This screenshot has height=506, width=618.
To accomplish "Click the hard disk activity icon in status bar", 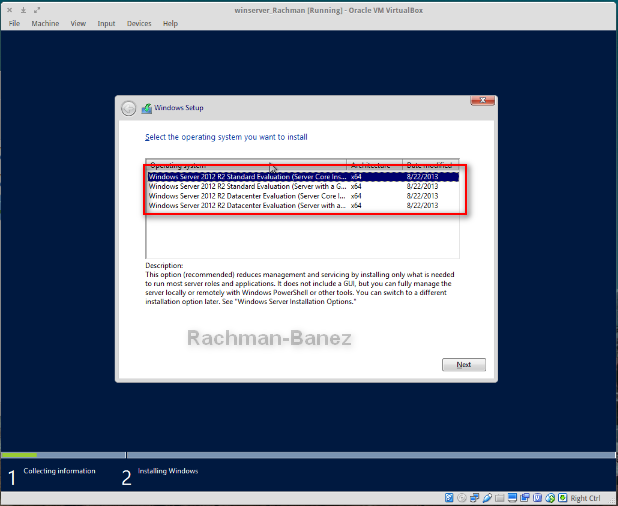I will (x=449, y=498).
